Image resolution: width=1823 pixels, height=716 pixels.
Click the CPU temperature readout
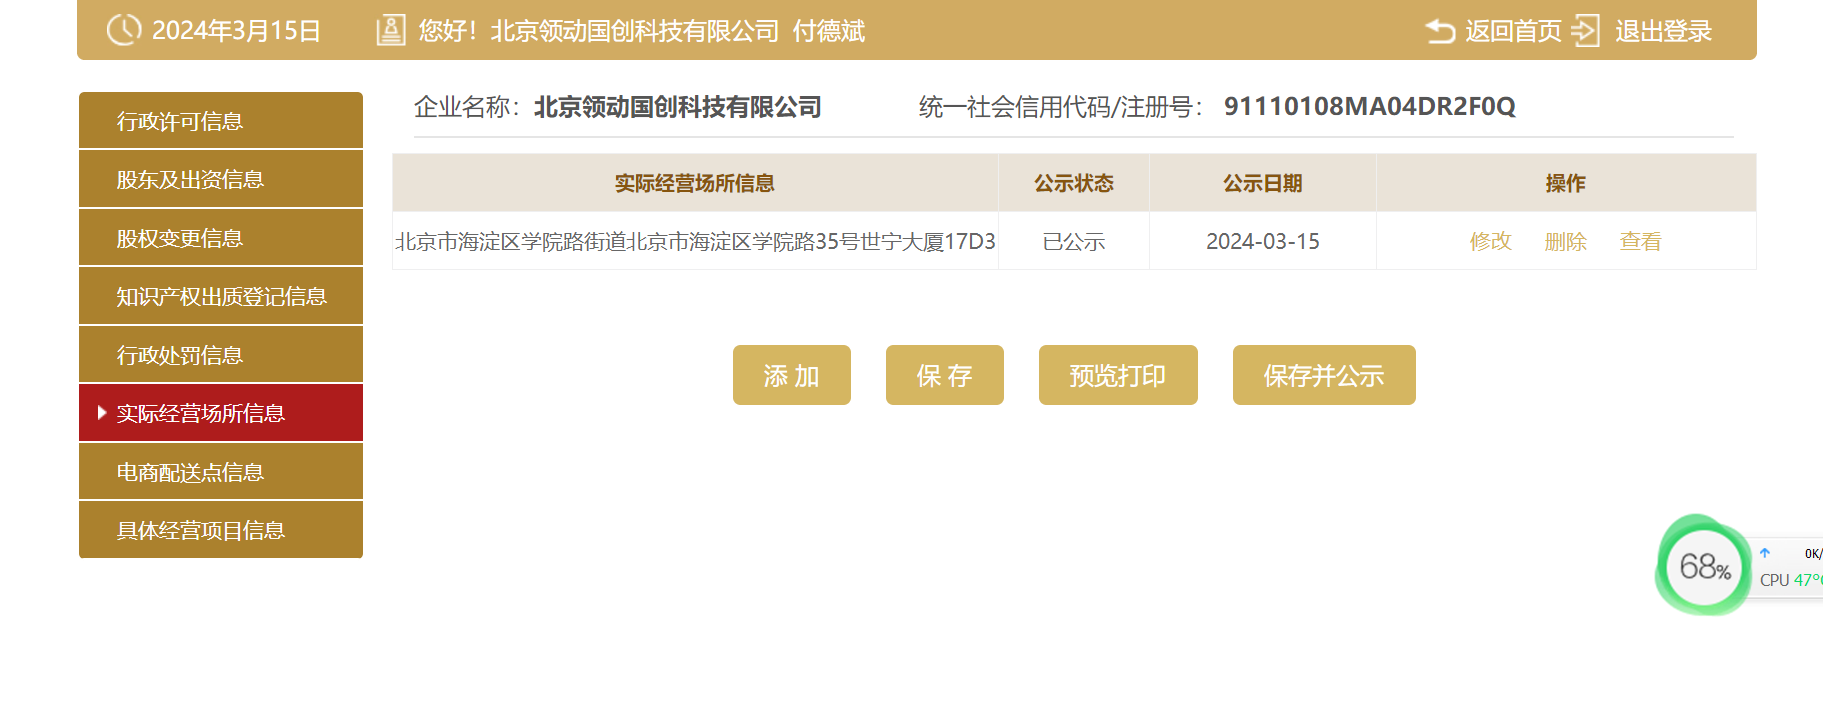(x=1791, y=580)
